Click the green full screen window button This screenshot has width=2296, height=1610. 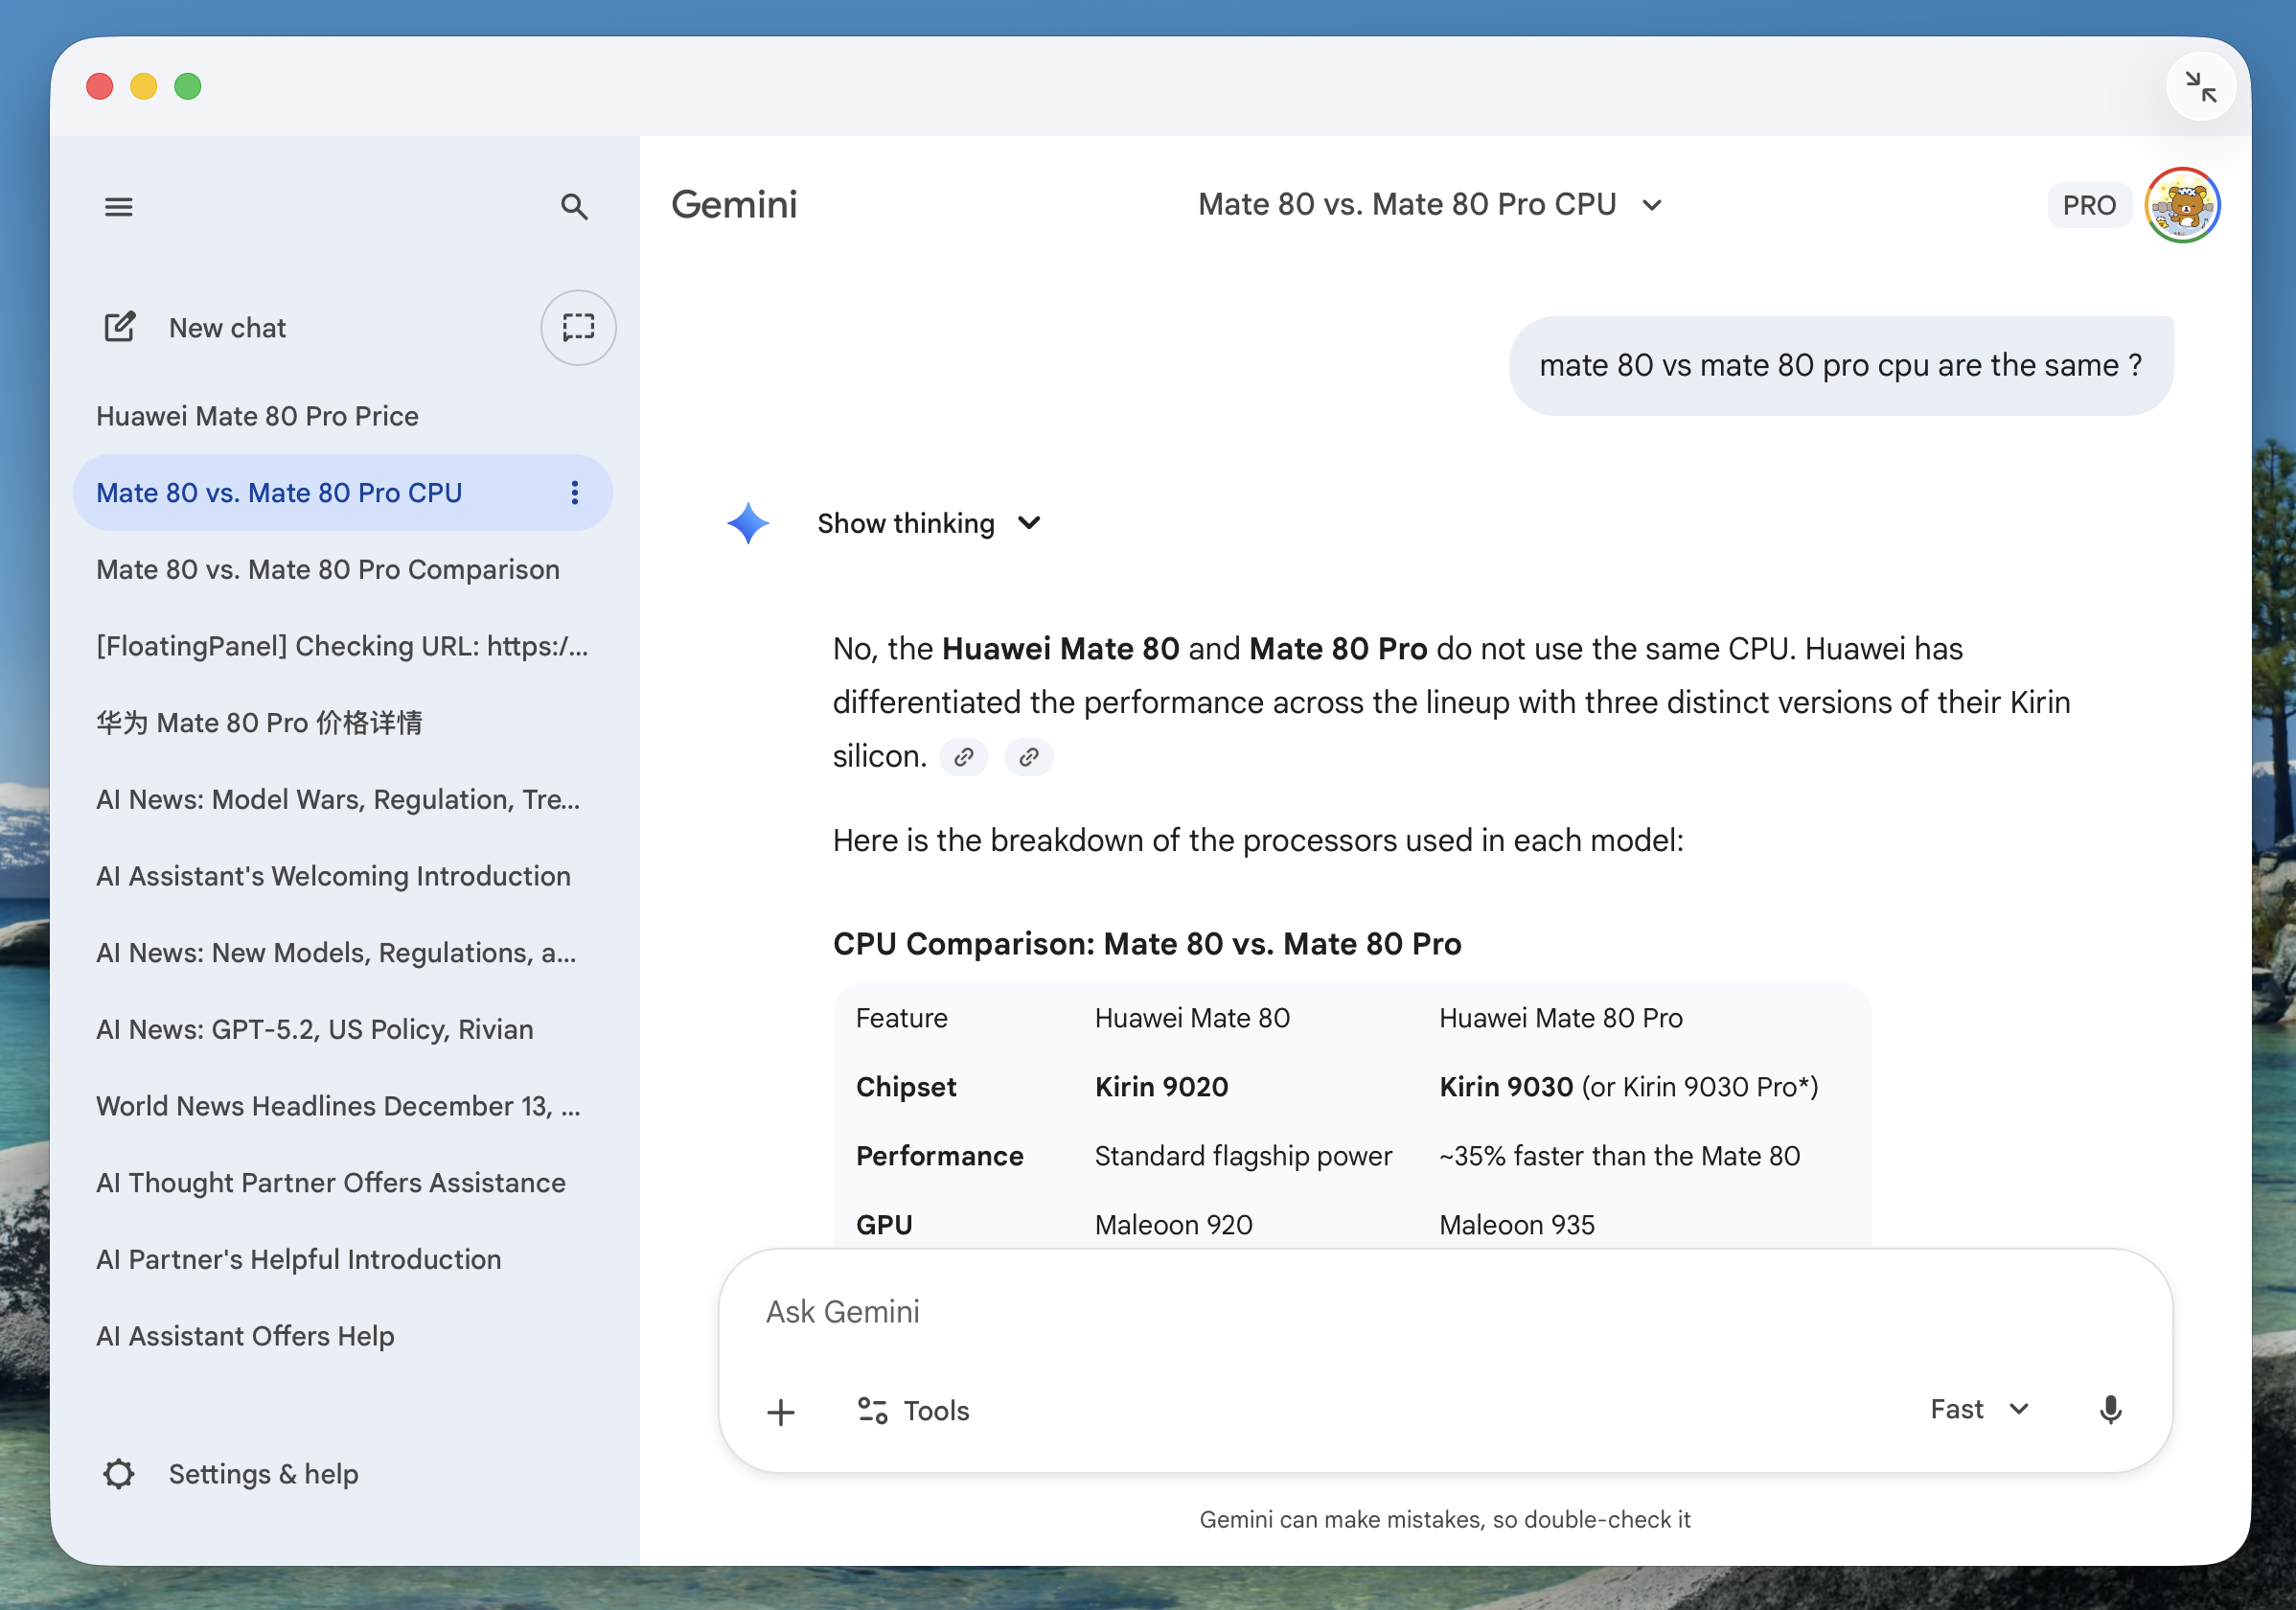click(188, 87)
